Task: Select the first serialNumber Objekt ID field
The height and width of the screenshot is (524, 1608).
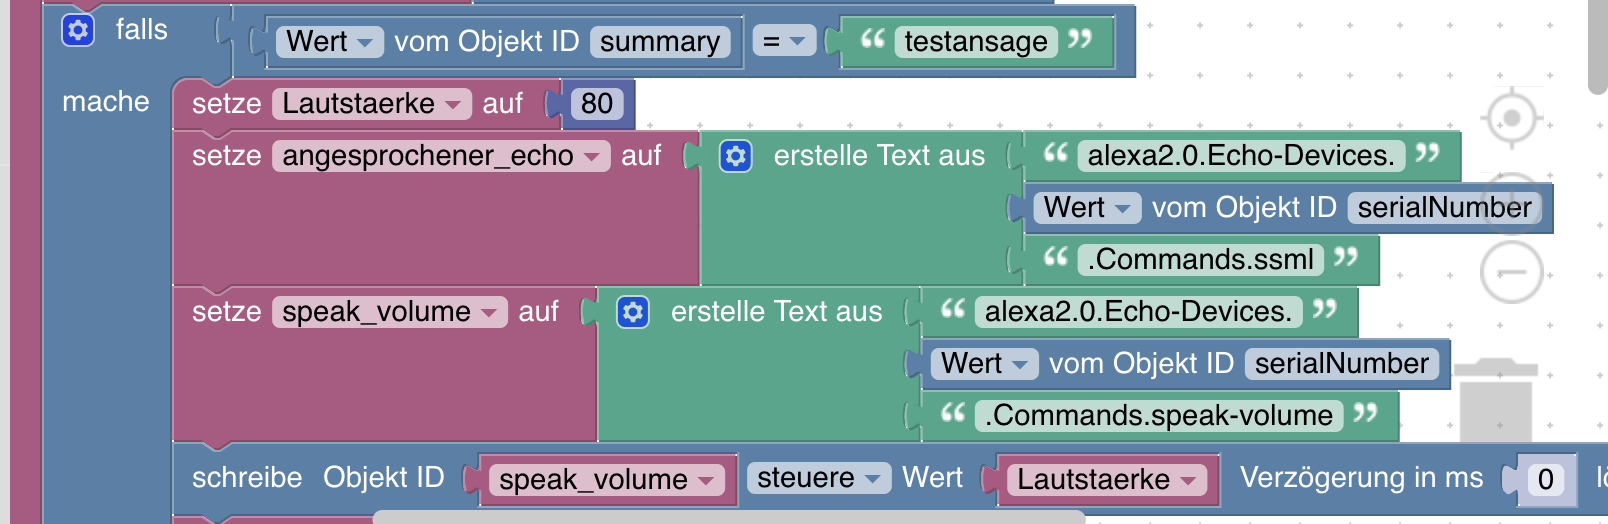Action: pos(1443,208)
